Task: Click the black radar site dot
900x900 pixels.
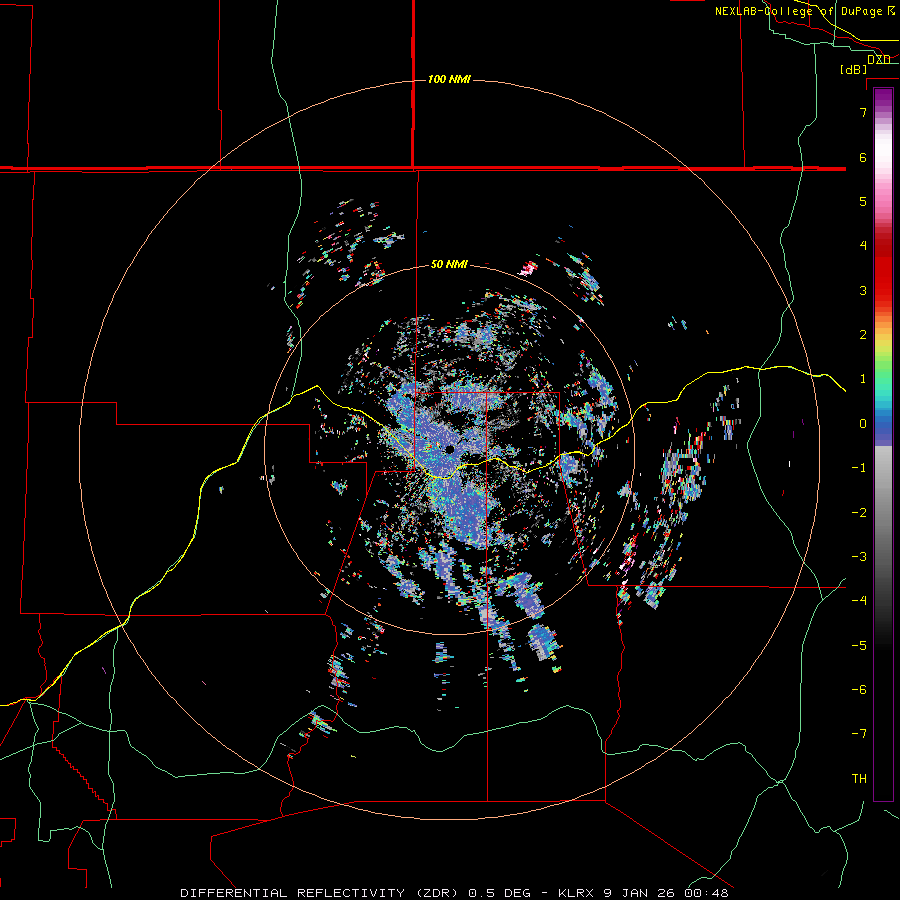Action: (450, 449)
